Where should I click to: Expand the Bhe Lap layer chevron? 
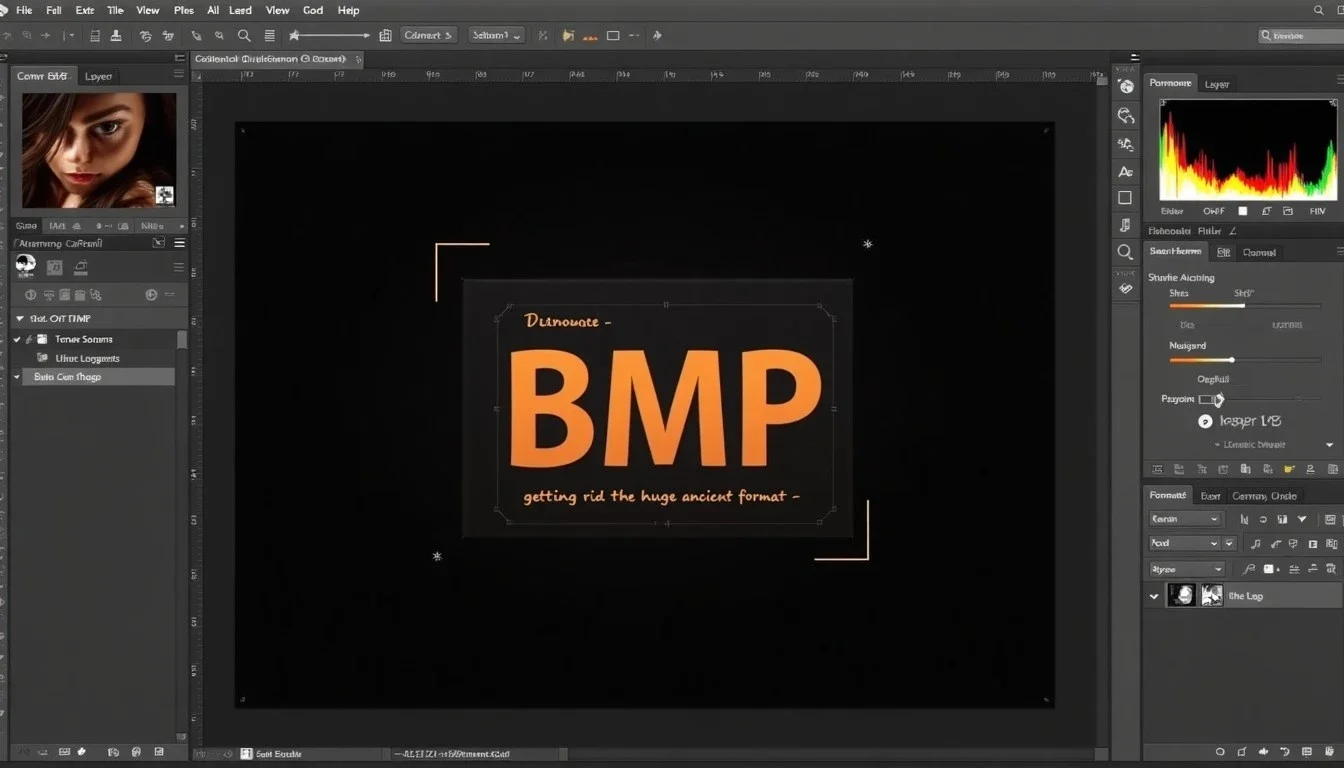[x=1154, y=596]
